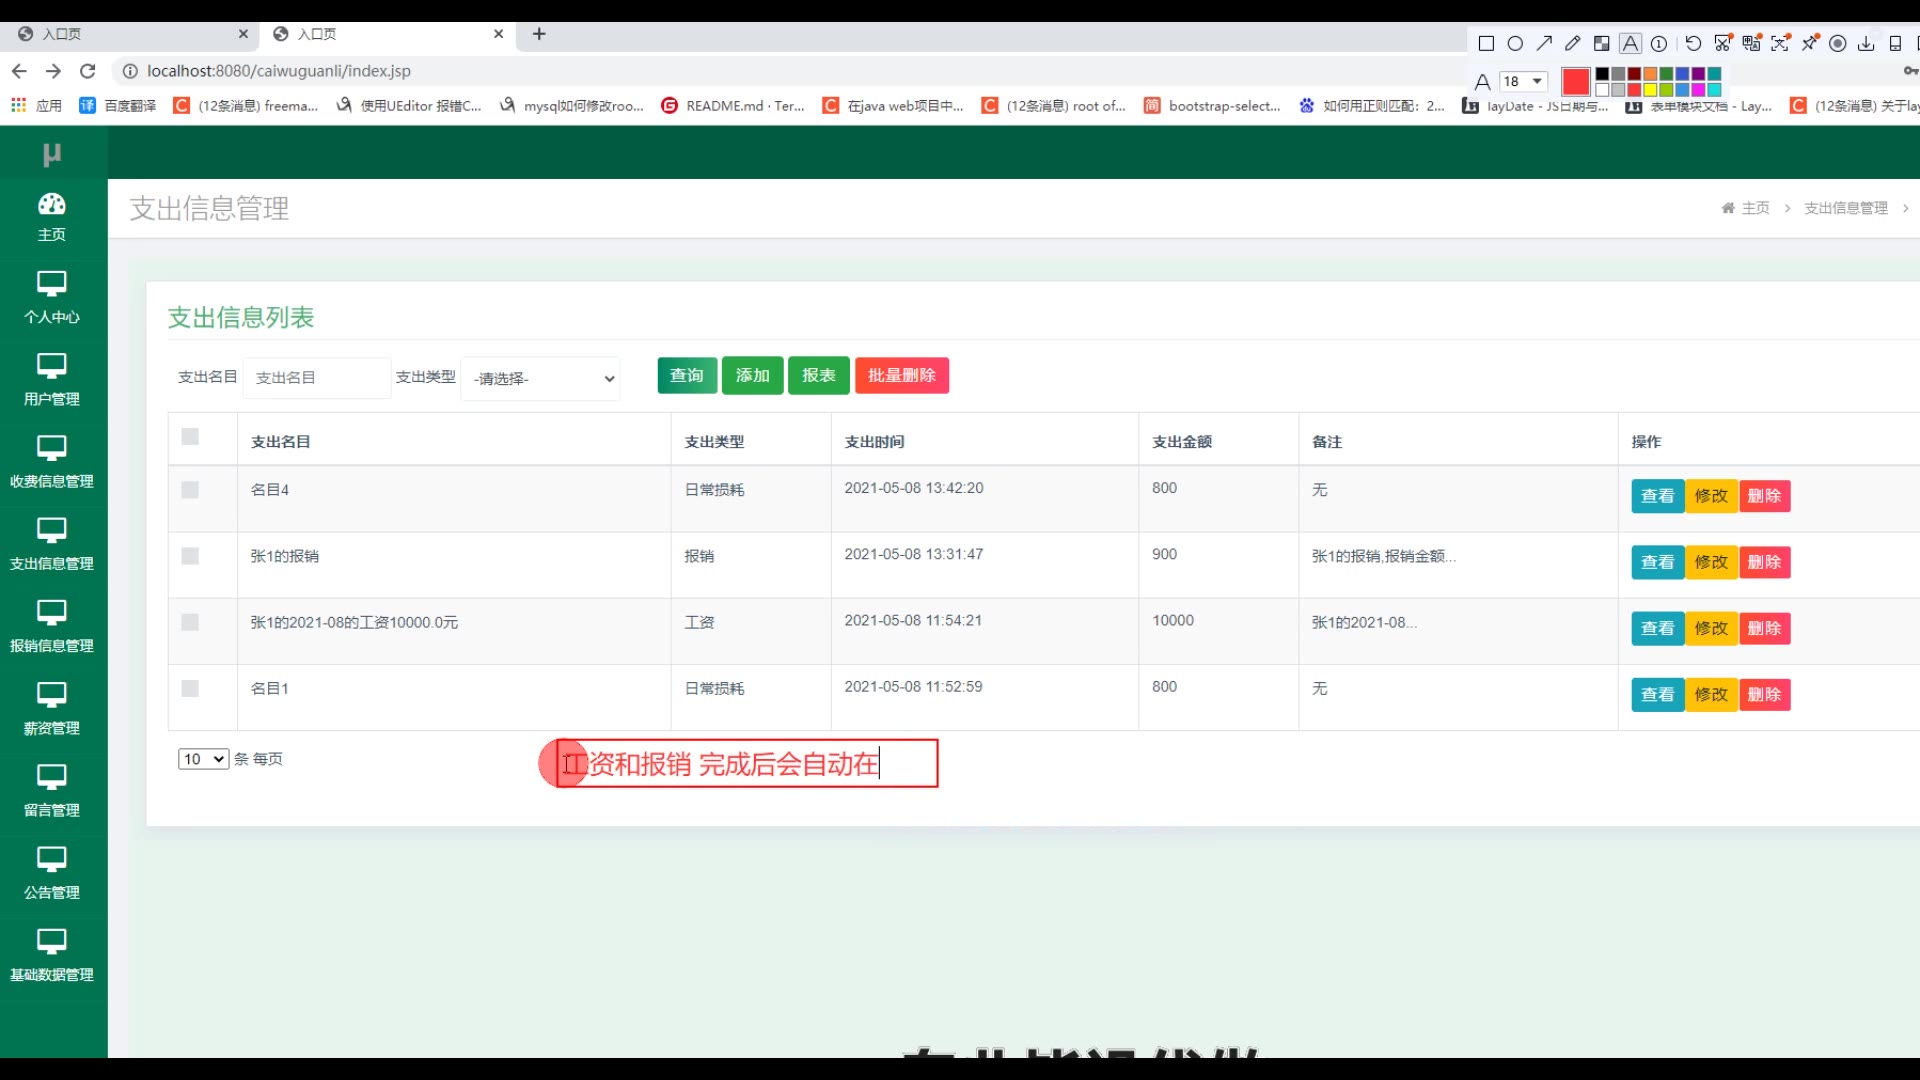
Task: Click the large current red color swatch
Action: pos(1576,82)
